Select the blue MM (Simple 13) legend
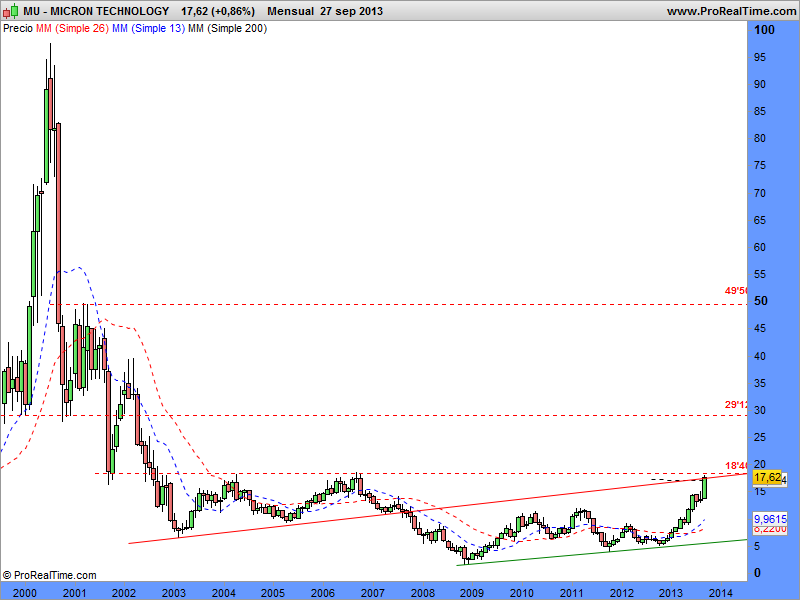The height and width of the screenshot is (600, 800). (x=148, y=29)
